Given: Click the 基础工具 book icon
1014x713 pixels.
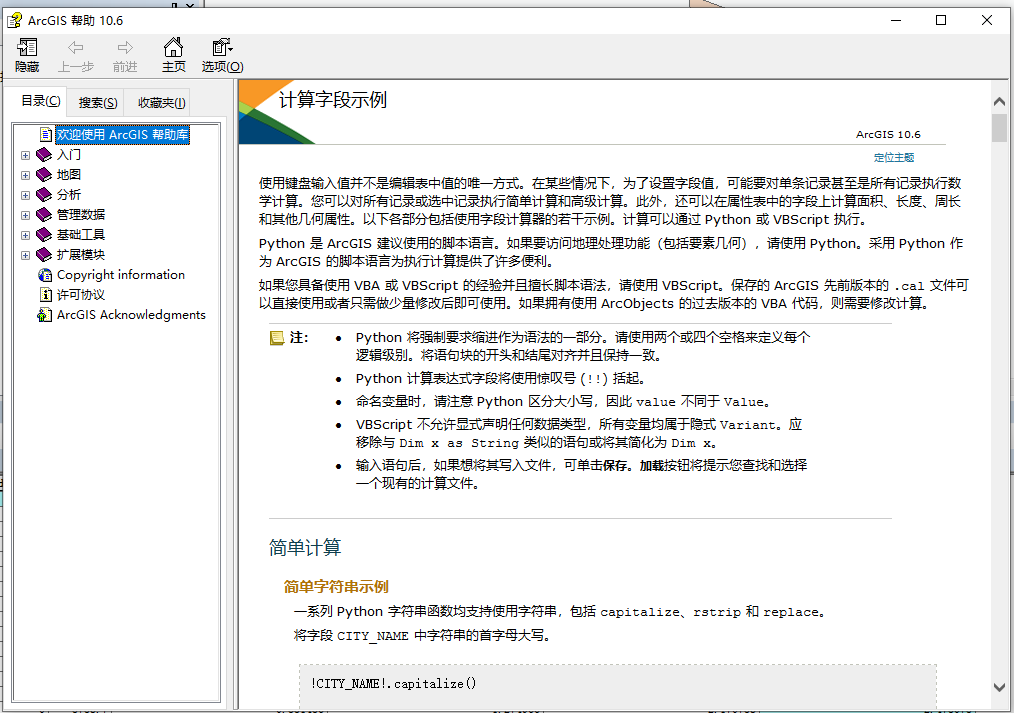Looking at the screenshot, I should pos(44,235).
